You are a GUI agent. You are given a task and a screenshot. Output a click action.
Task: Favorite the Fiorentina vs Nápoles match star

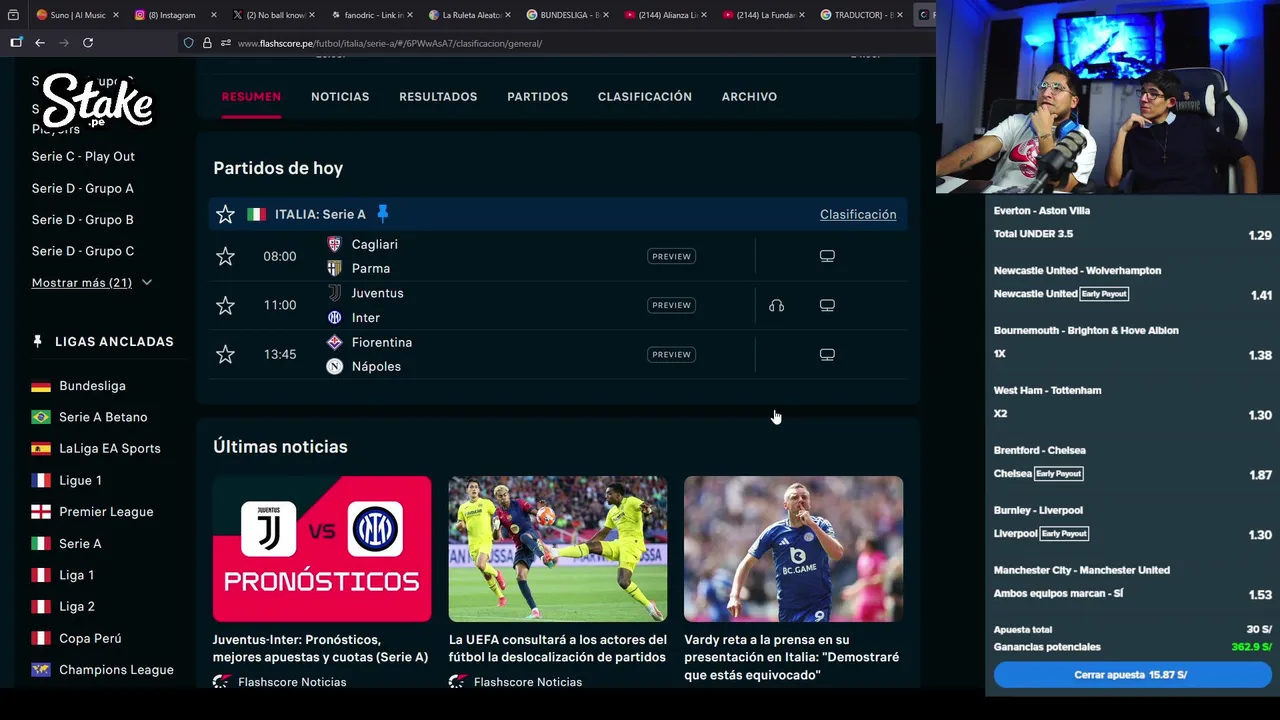pos(225,355)
